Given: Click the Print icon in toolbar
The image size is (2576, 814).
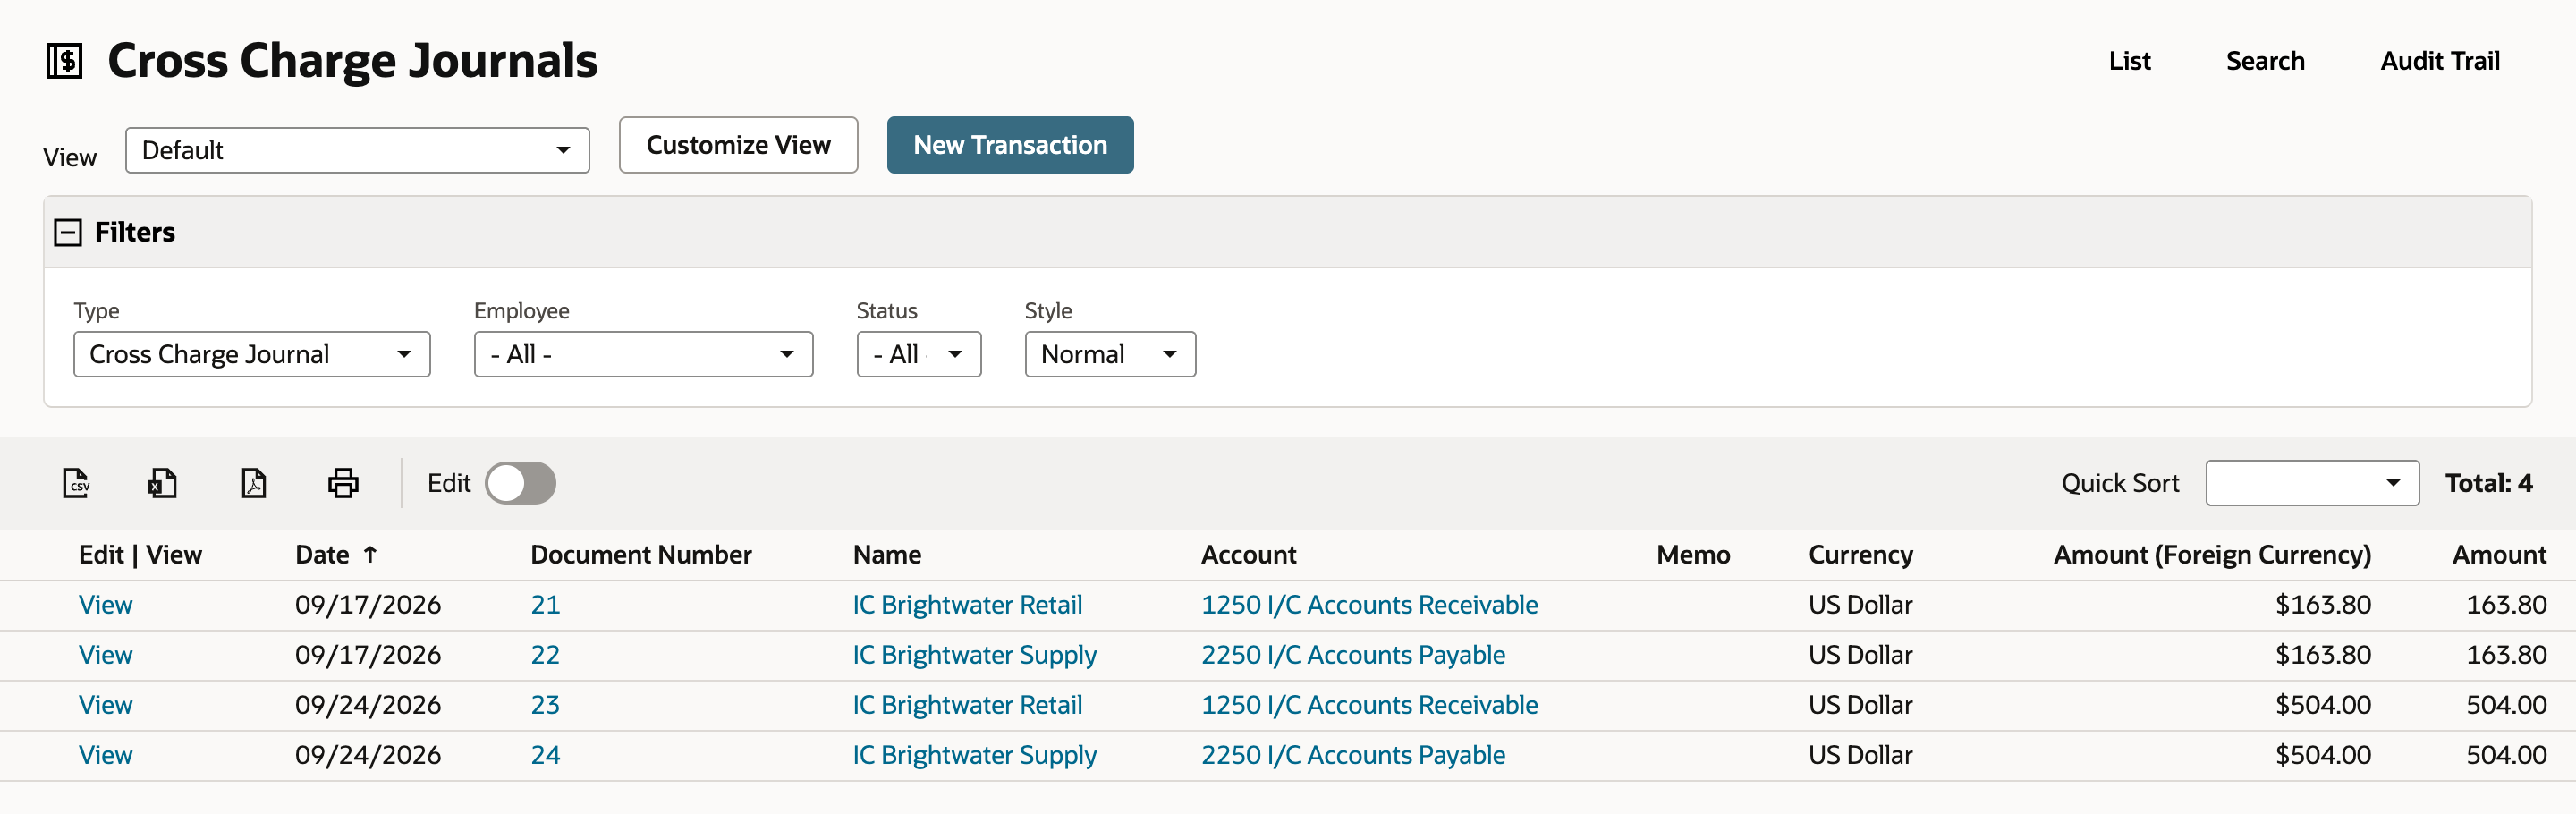Looking at the screenshot, I should click(343, 483).
